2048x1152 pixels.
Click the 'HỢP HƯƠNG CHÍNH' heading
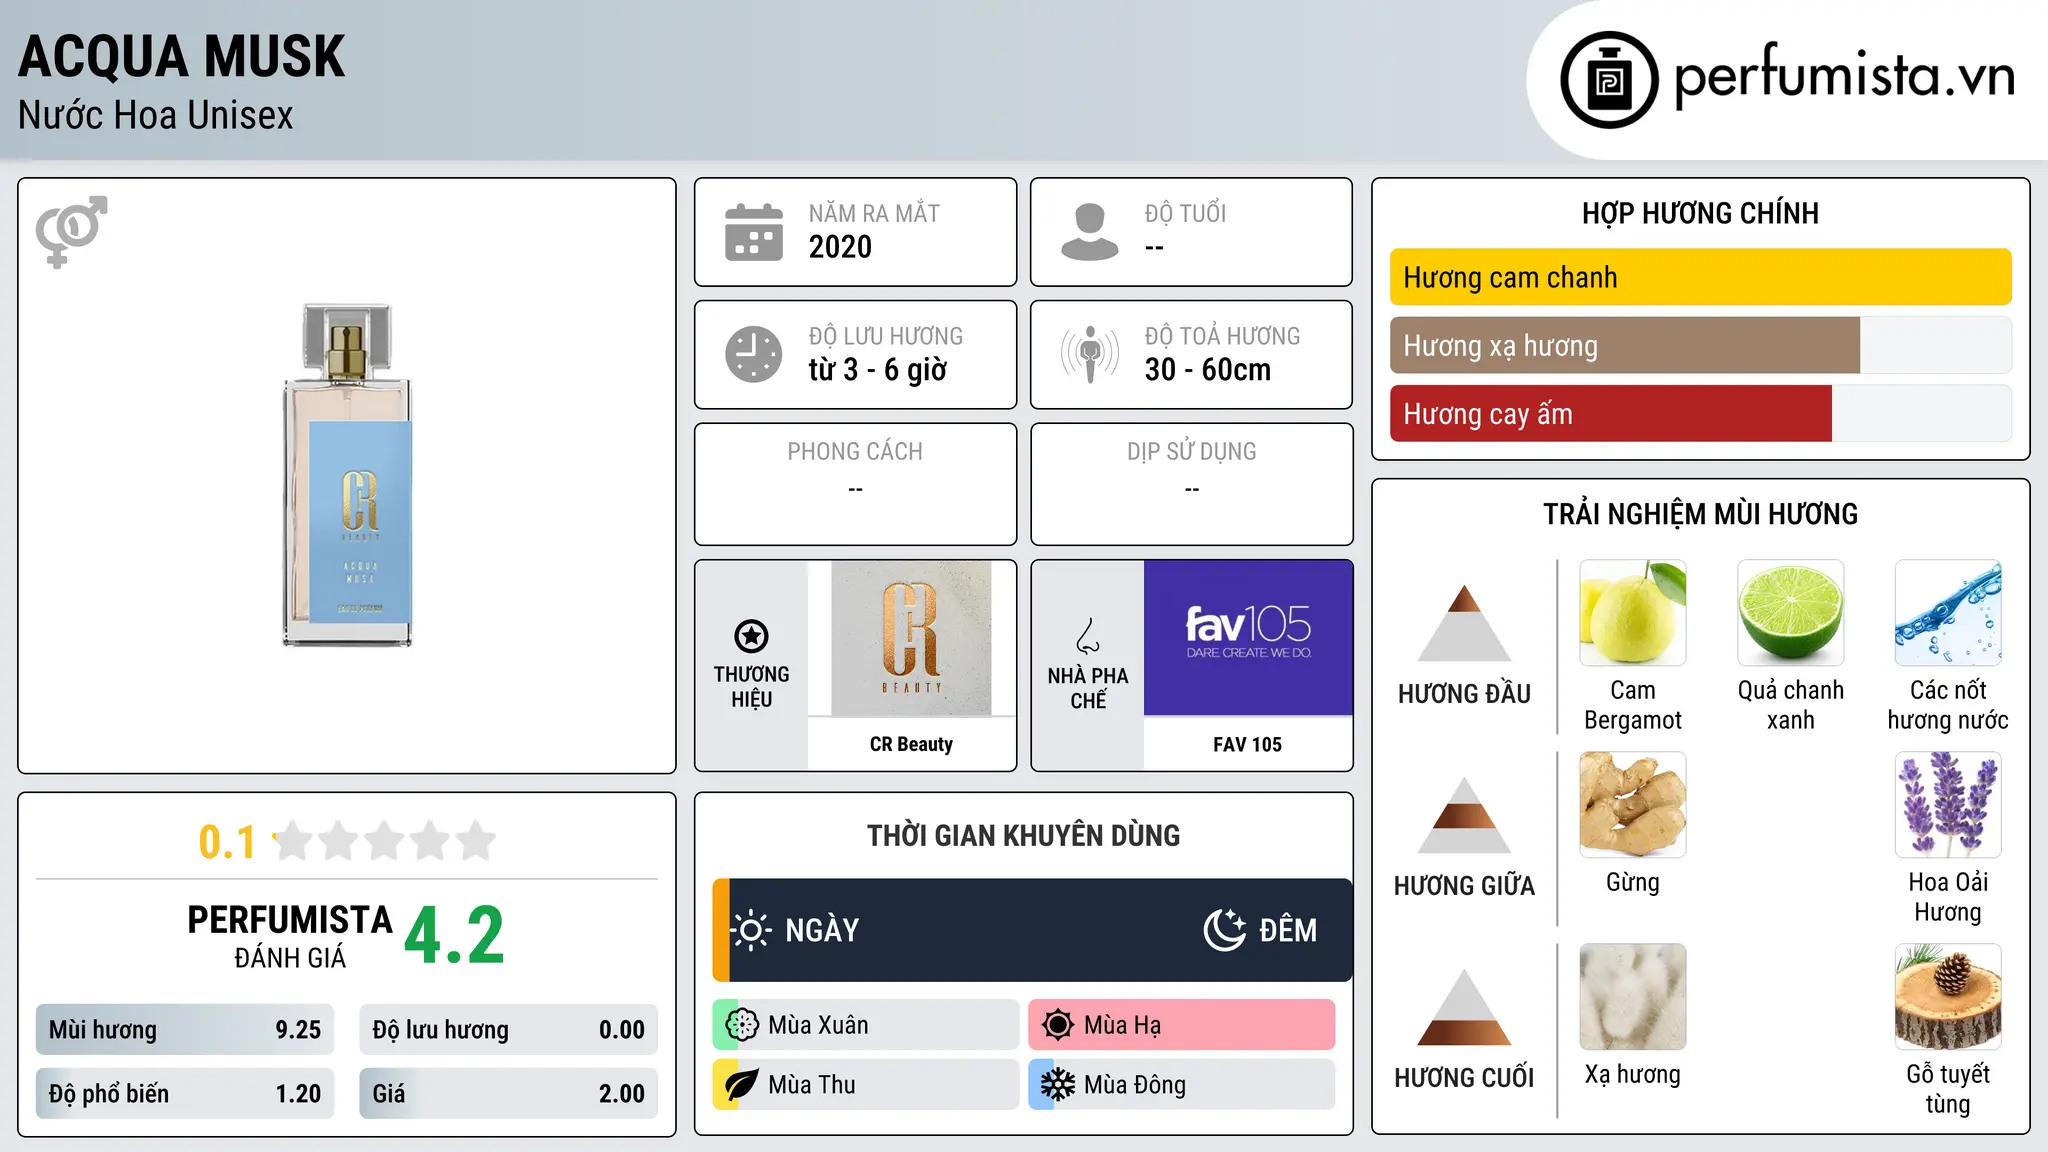[1700, 213]
